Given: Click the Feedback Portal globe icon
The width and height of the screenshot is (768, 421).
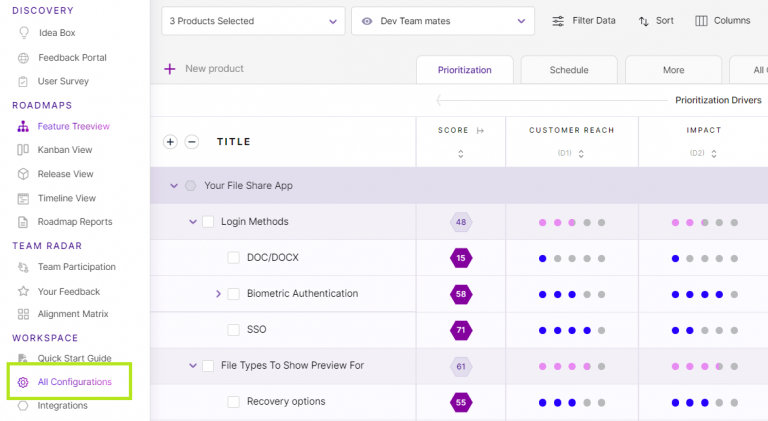Looking at the screenshot, I should point(23,58).
